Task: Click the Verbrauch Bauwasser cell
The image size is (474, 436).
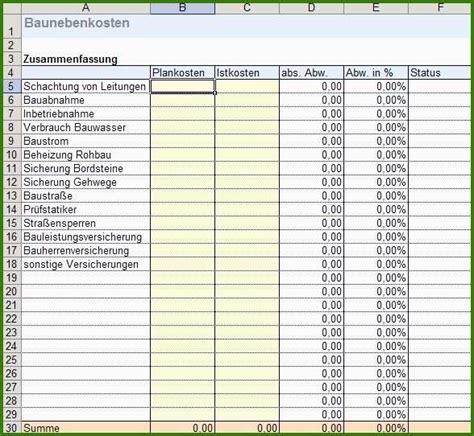Action: tap(86, 127)
